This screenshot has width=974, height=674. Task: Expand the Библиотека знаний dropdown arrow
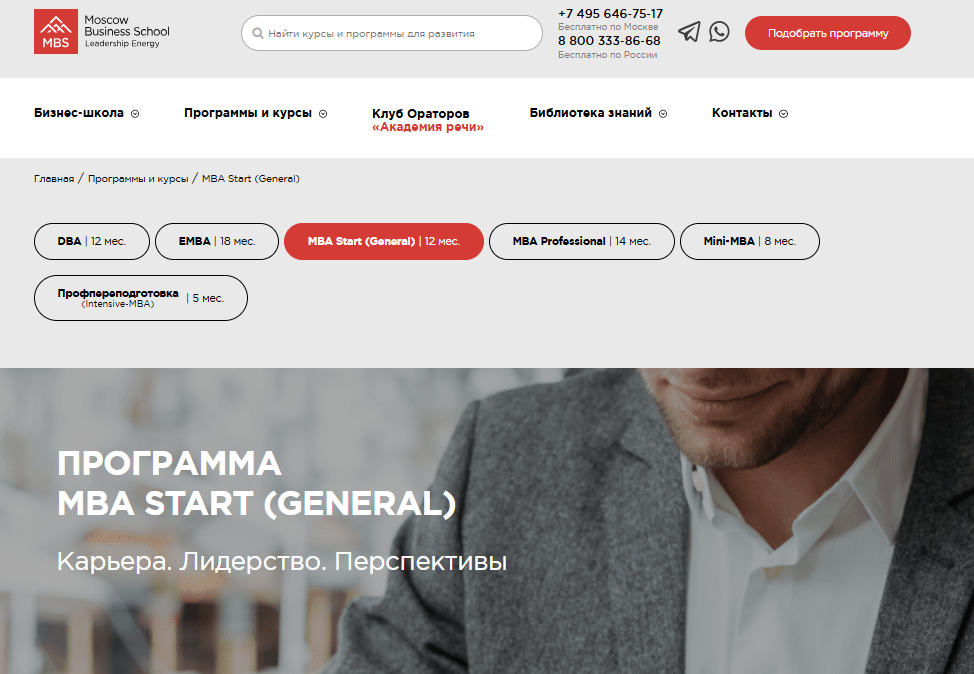[663, 114]
